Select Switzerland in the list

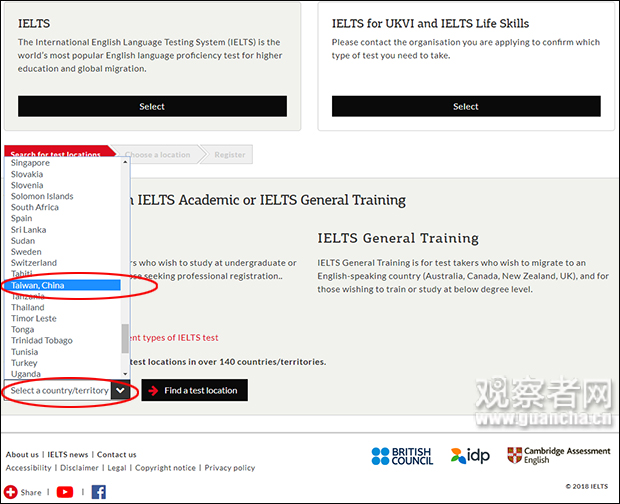(x=62, y=263)
